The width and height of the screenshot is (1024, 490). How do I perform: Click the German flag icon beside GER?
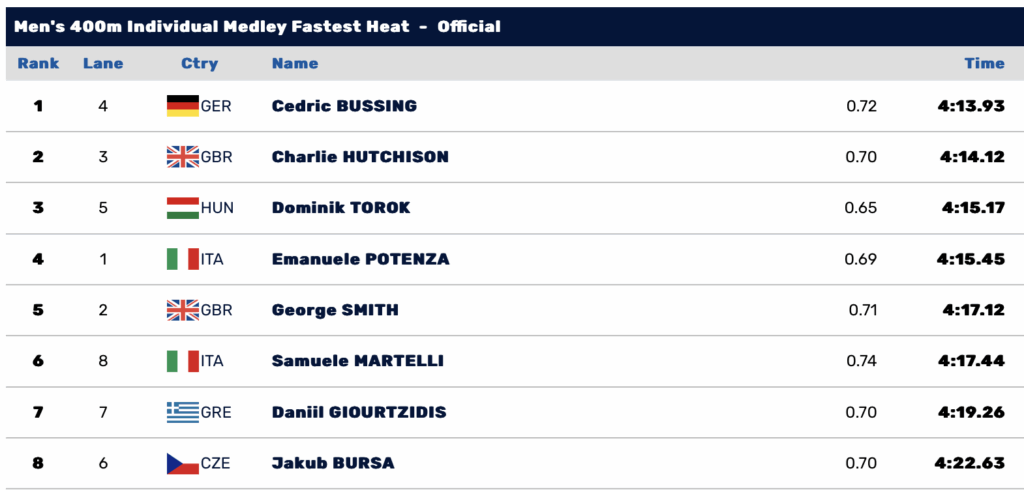(183, 105)
